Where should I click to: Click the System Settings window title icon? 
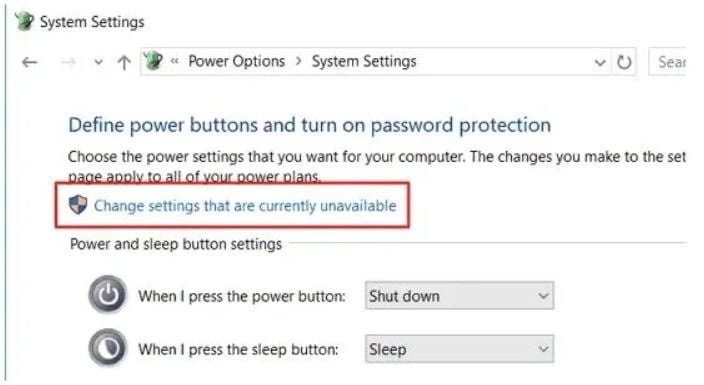pos(24,21)
